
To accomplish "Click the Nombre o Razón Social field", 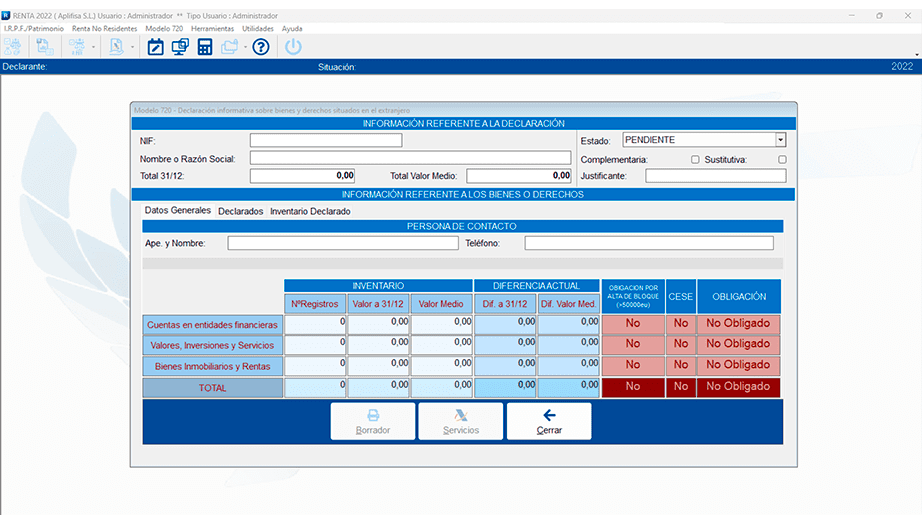I will (x=410, y=158).
